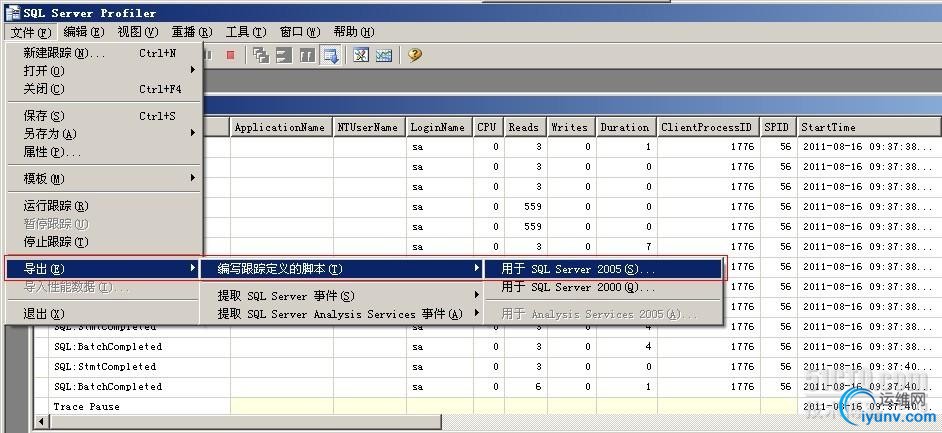Expand 编写跟踪定义的脚本(T) submenu
Screen dimensions: 942x433
(342, 269)
